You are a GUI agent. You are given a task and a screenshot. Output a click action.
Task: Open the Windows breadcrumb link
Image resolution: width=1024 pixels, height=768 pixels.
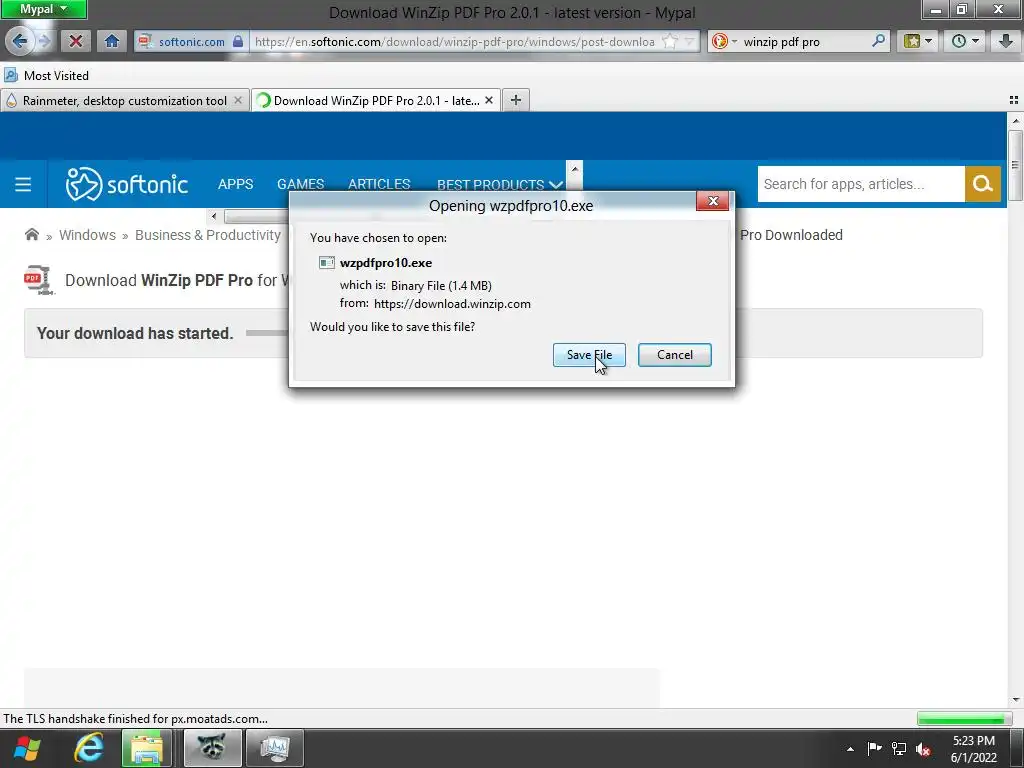[x=88, y=235]
